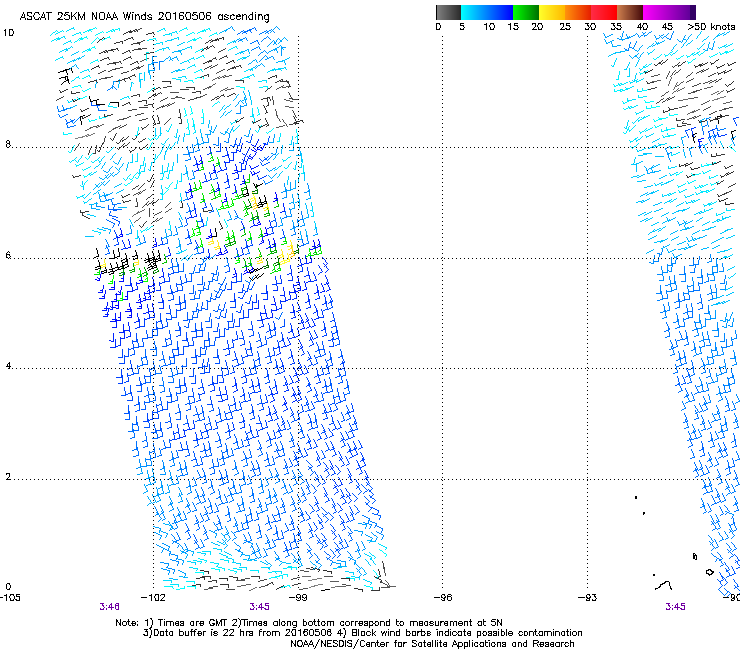The width and height of the screenshot is (740, 650).
Task: Click the longitude axis label '-102'
Action: coord(153,598)
